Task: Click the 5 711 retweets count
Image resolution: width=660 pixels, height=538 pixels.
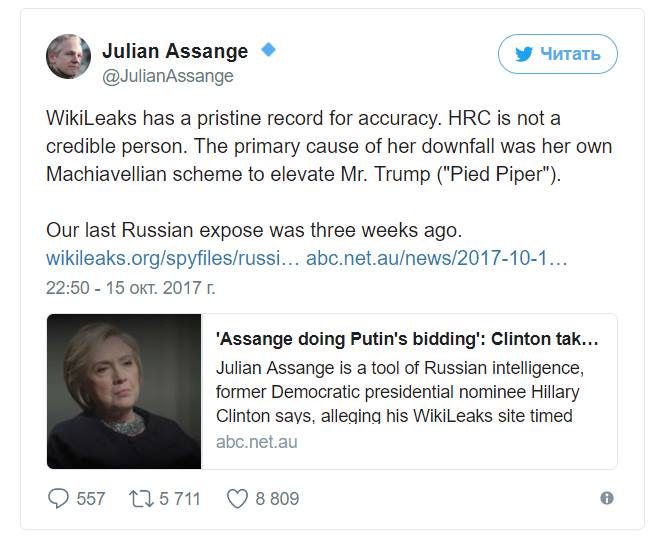Action: pyautogui.click(x=179, y=498)
